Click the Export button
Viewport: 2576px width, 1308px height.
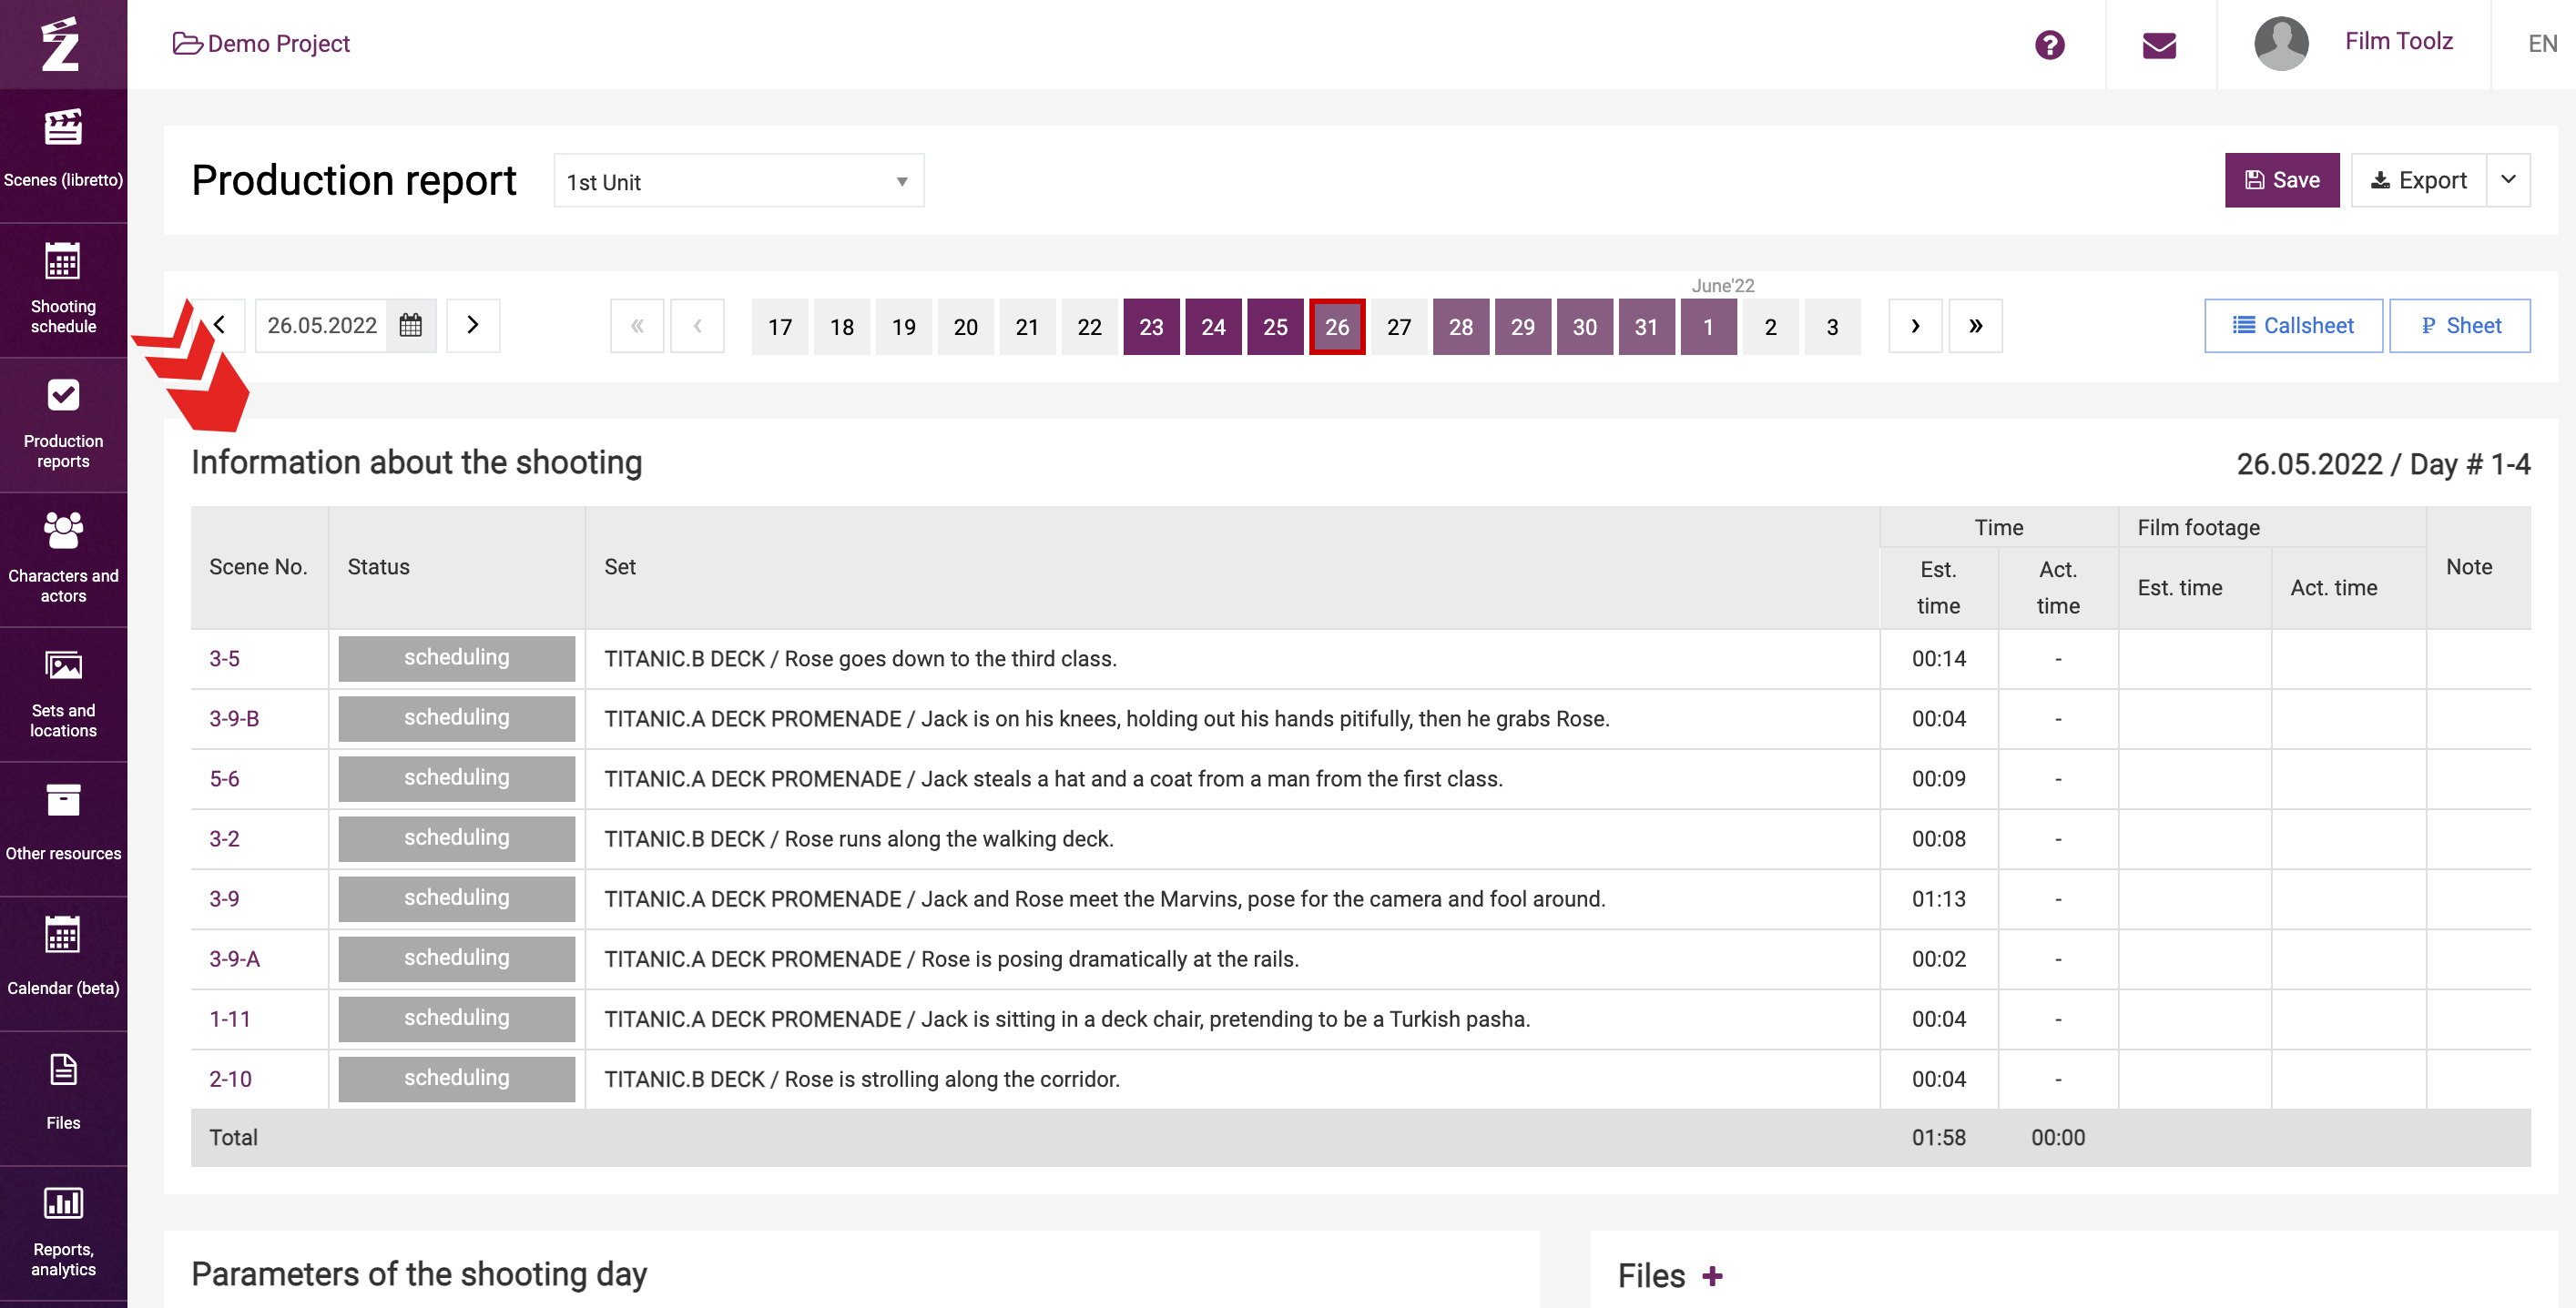click(2418, 180)
